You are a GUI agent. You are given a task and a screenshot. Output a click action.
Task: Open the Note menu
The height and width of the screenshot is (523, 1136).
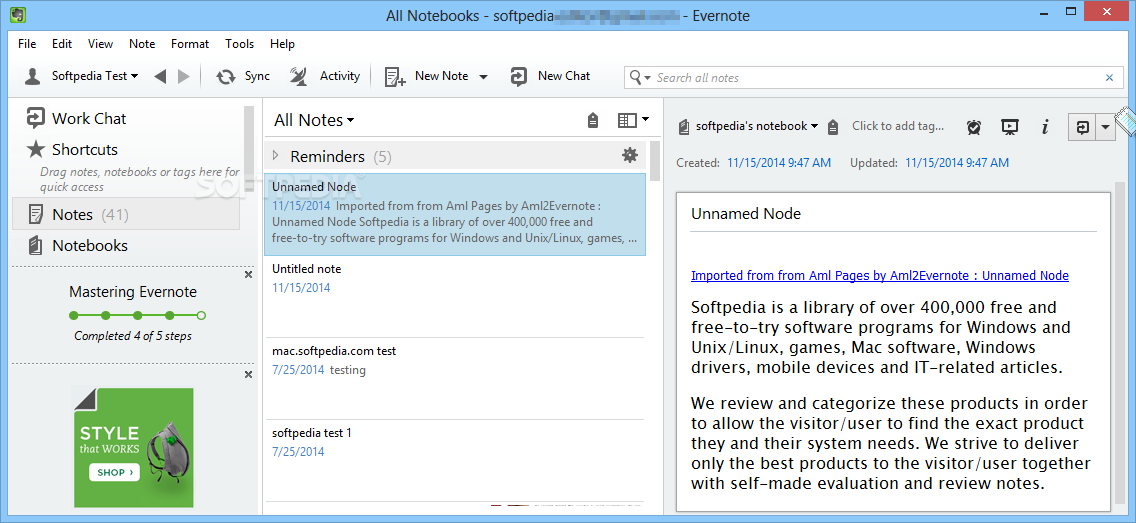pyautogui.click(x=142, y=43)
